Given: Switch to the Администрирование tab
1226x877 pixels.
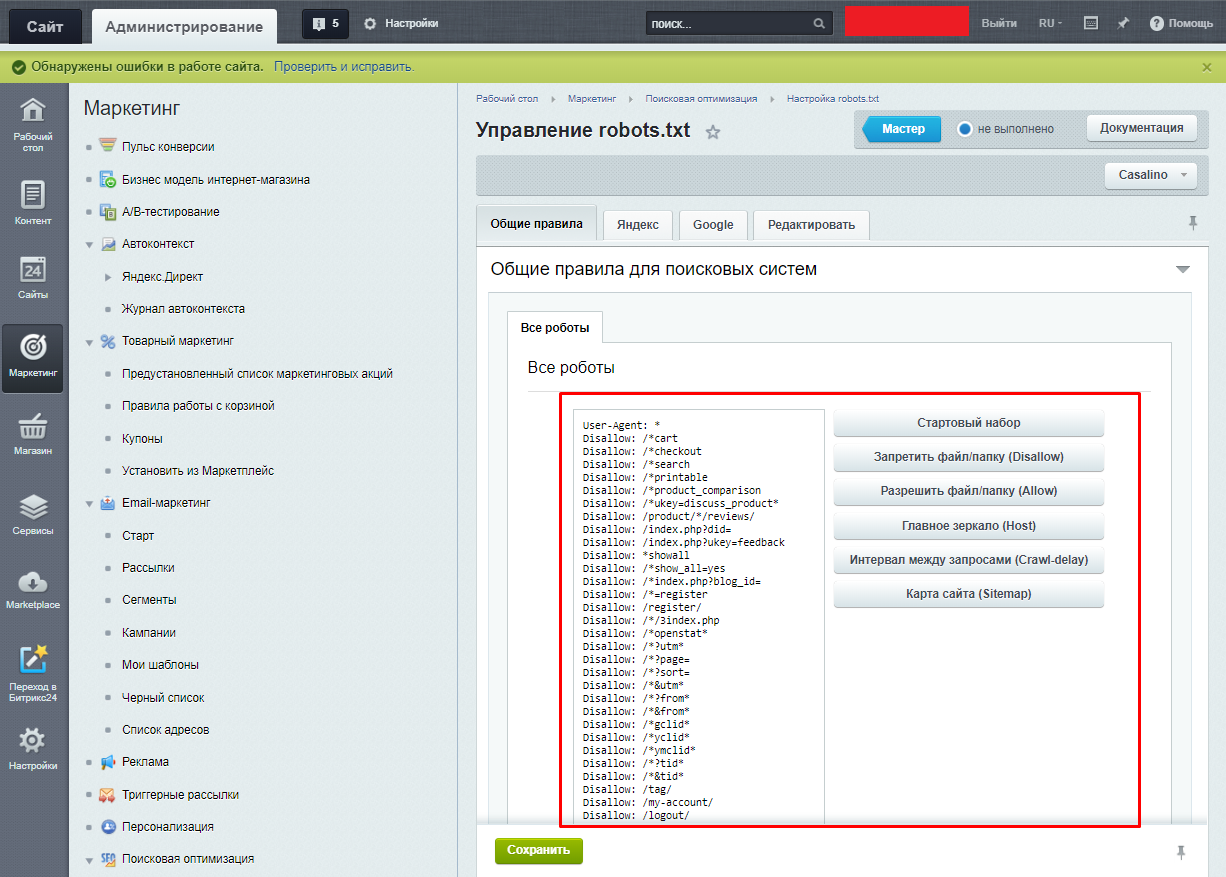Looking at the screenshot, I should coord(184,26).
